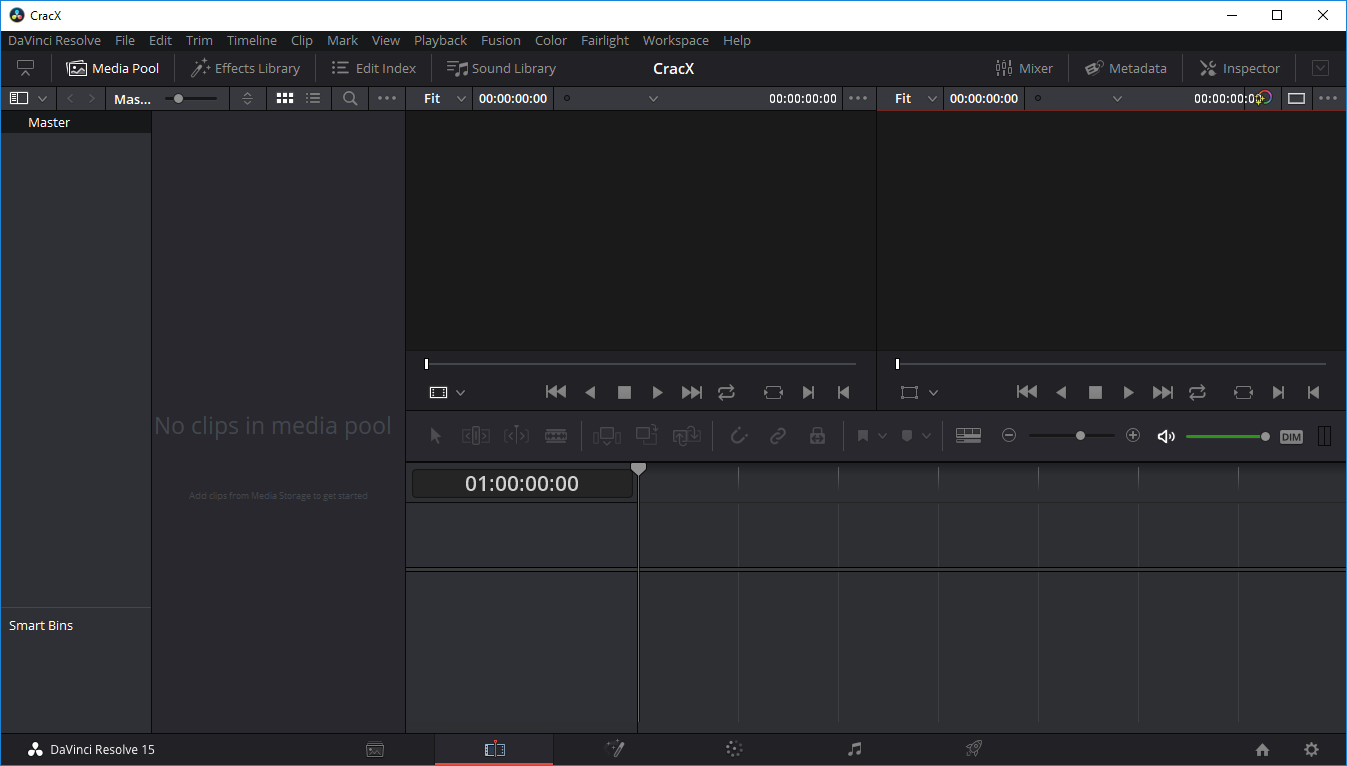Play reverse in the timeline viewer
1347x766 pixels.
coord(1061,393)
